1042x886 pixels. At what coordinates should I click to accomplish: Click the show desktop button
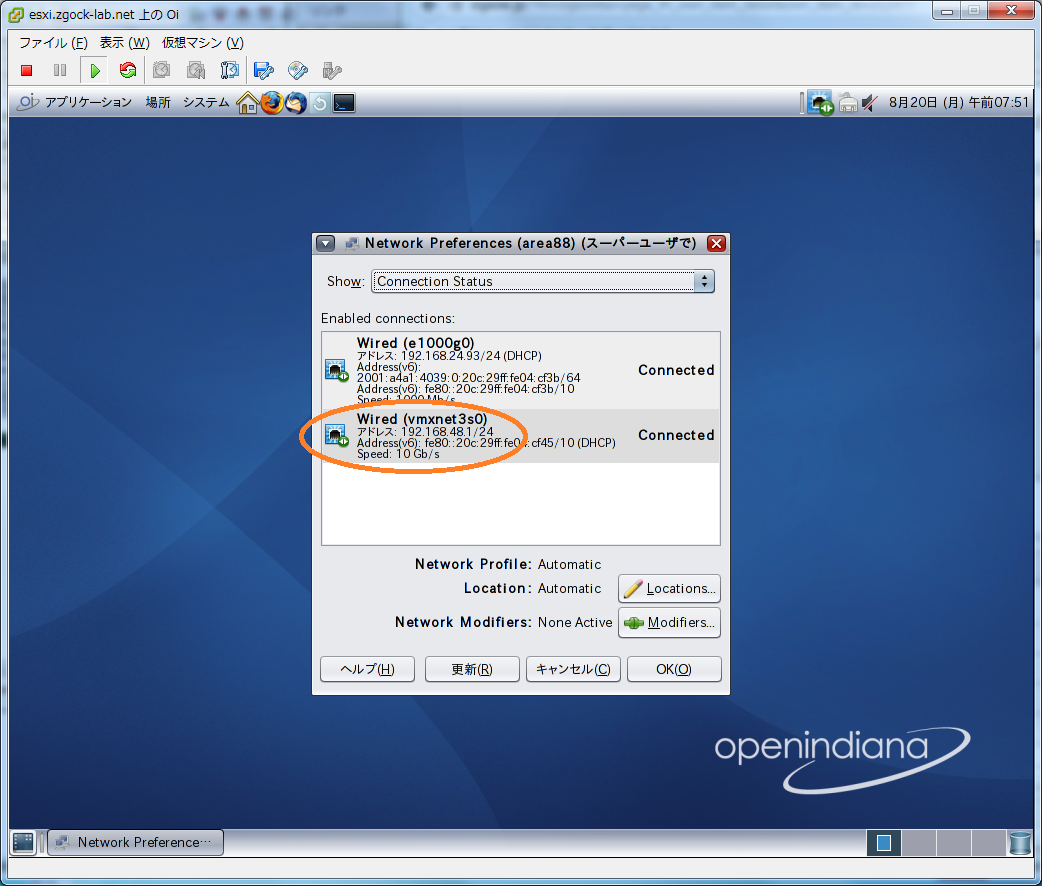click(23, 842)
